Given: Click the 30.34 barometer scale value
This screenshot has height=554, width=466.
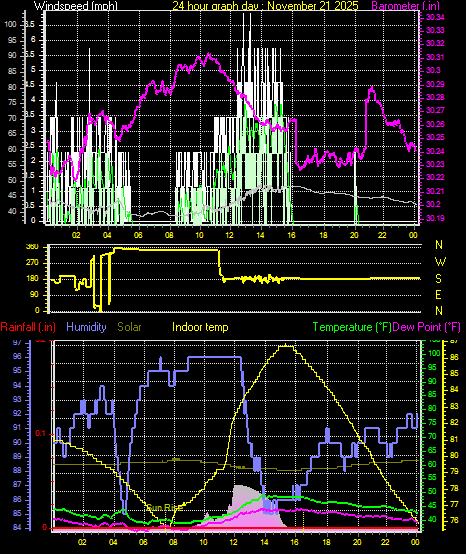Looking at the screenshot, I should pos(435,17).
